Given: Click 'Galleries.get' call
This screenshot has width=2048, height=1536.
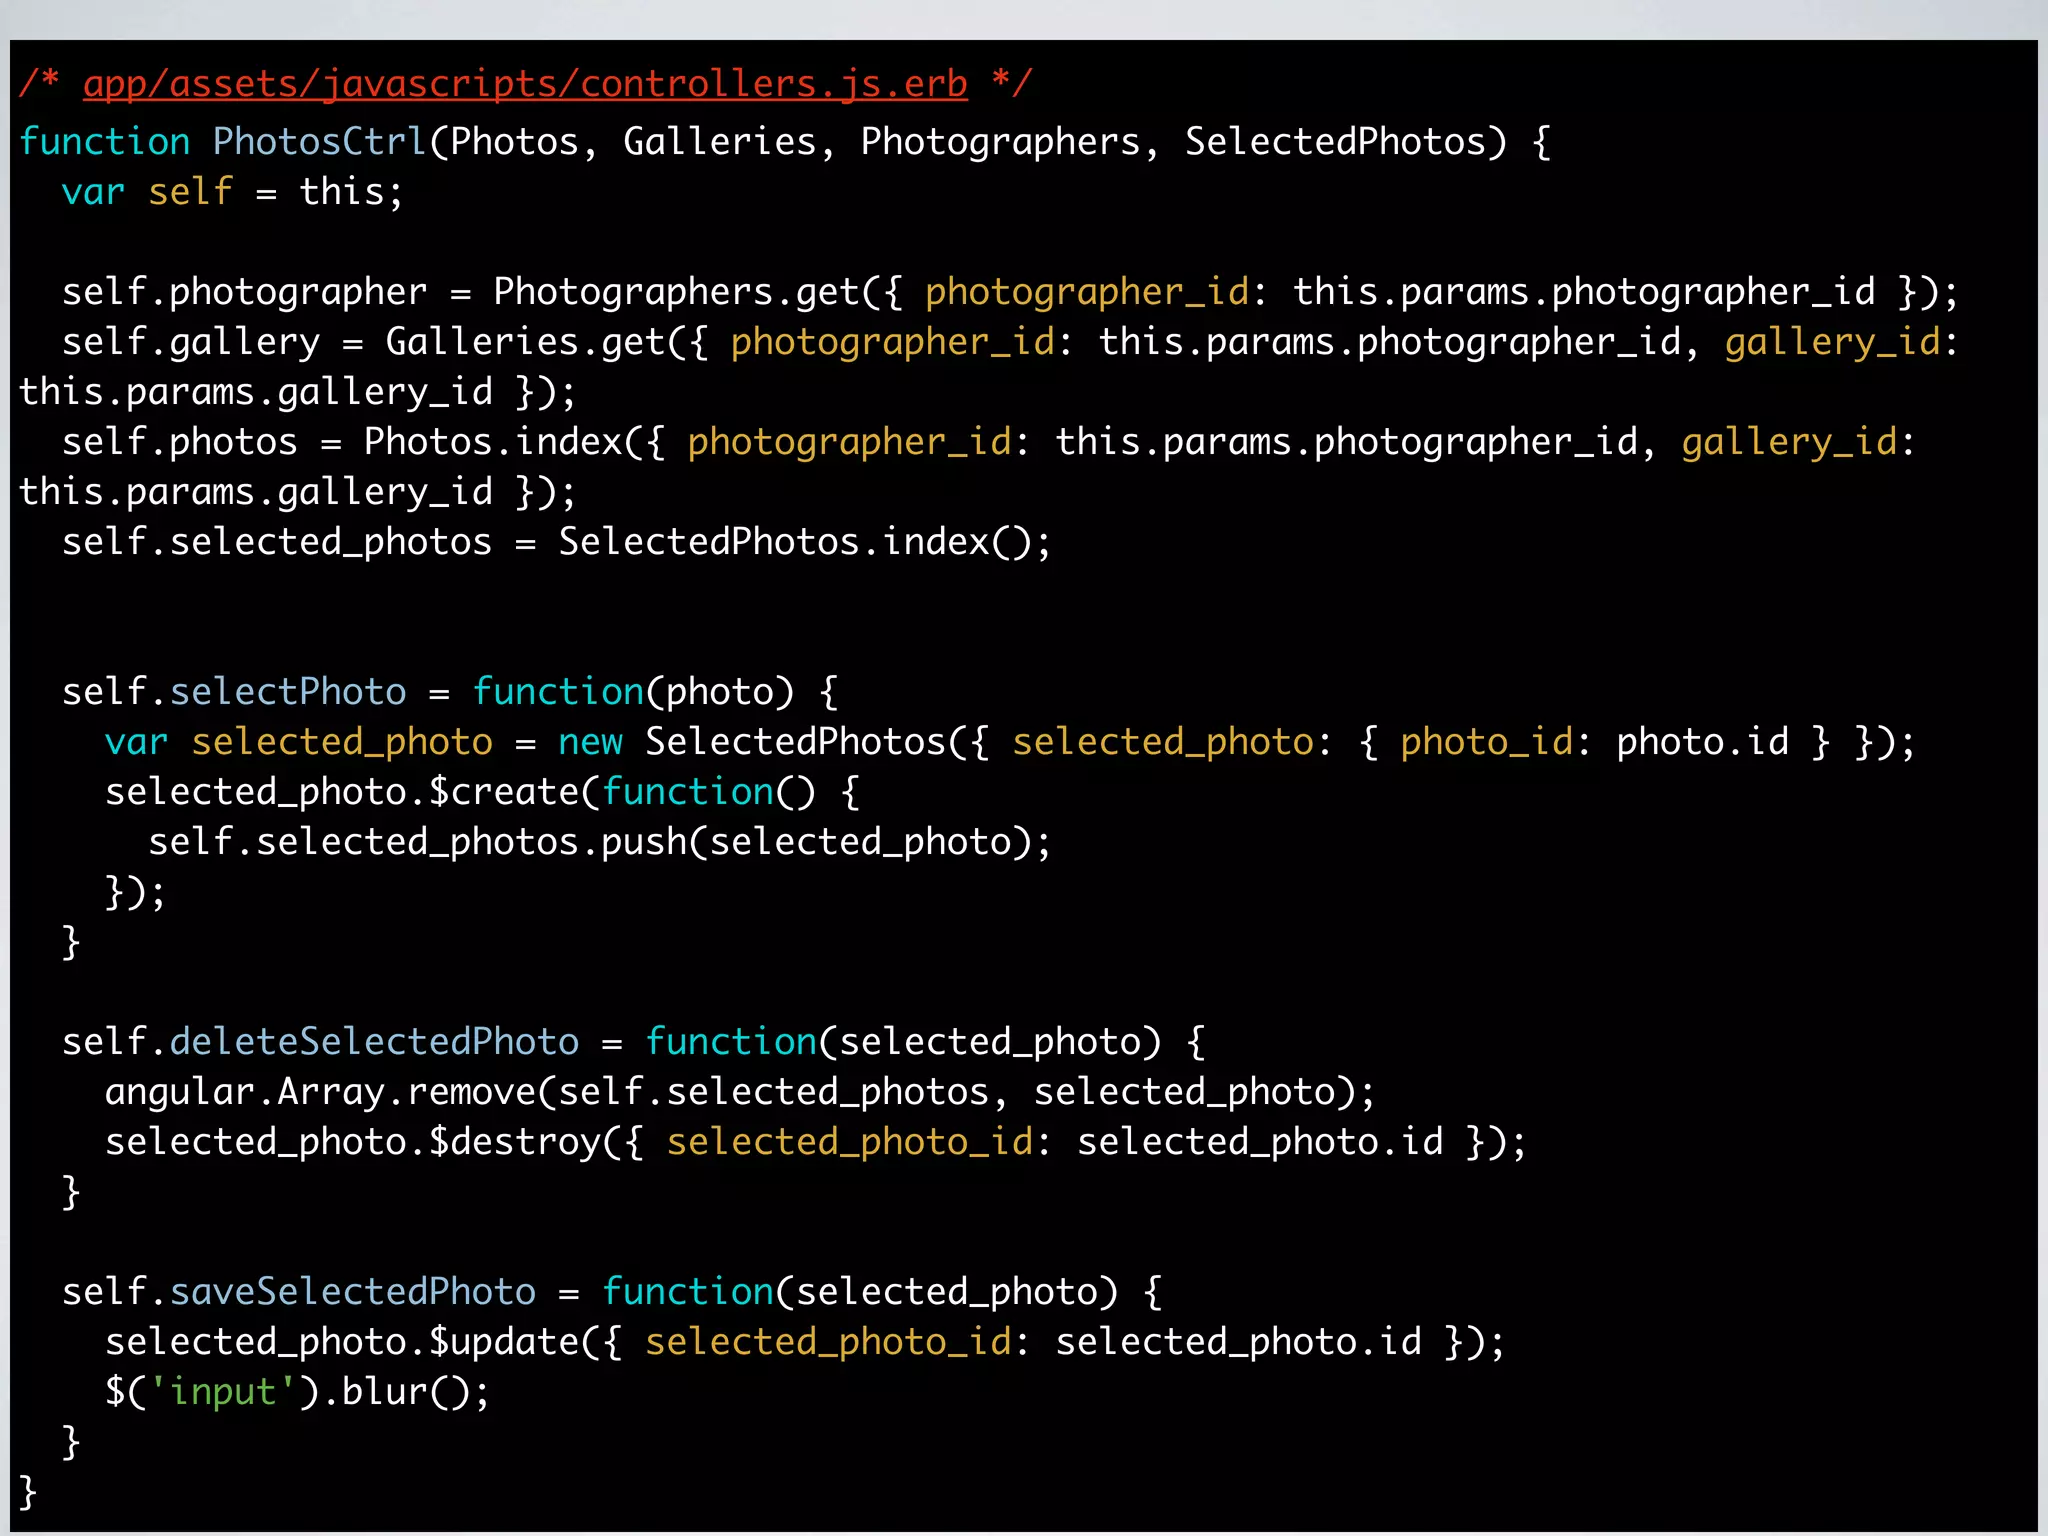Looking at the screenshot, I should coord(526,342).
